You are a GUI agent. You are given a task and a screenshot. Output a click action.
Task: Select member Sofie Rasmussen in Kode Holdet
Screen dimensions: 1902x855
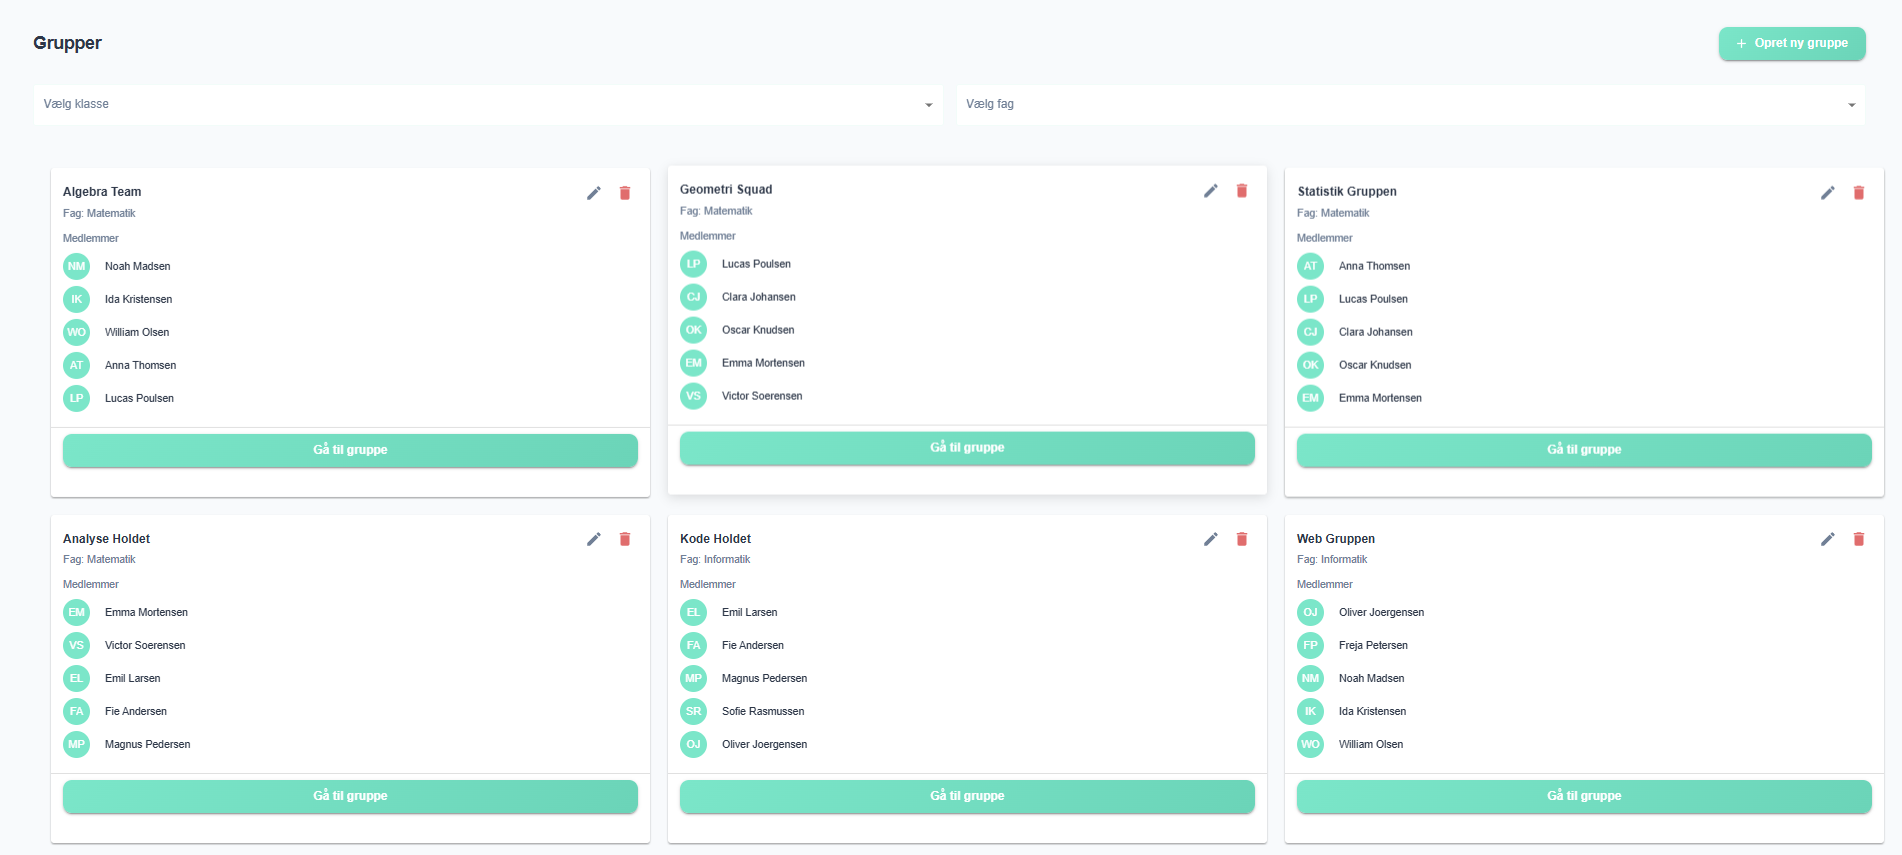(x=762, y=711)
